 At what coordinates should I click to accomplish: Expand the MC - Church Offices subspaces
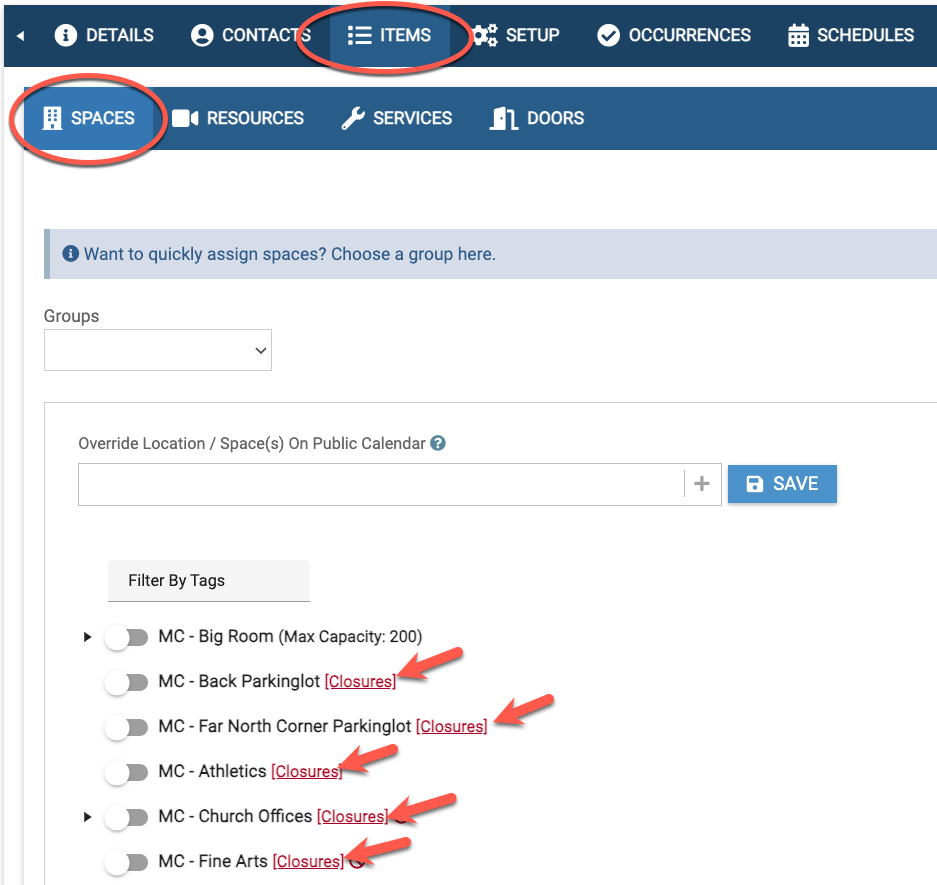click(x=88, y=817)
